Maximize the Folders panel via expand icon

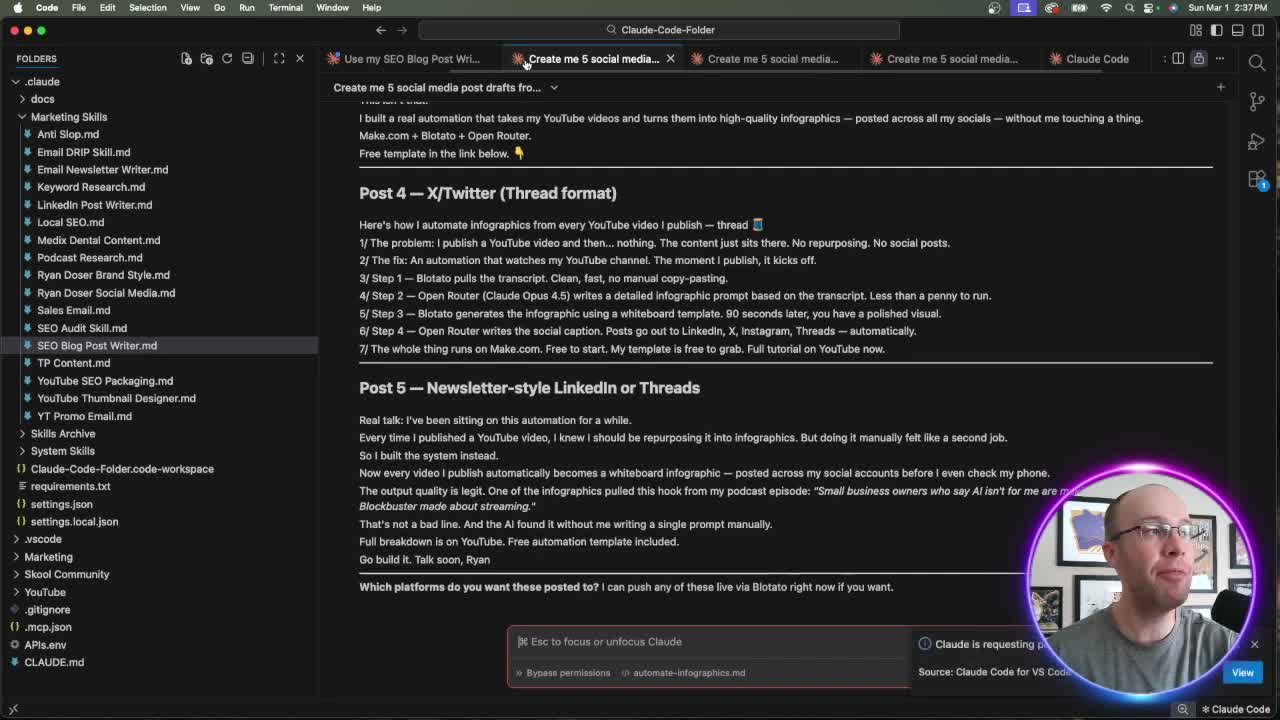[279, 58]
